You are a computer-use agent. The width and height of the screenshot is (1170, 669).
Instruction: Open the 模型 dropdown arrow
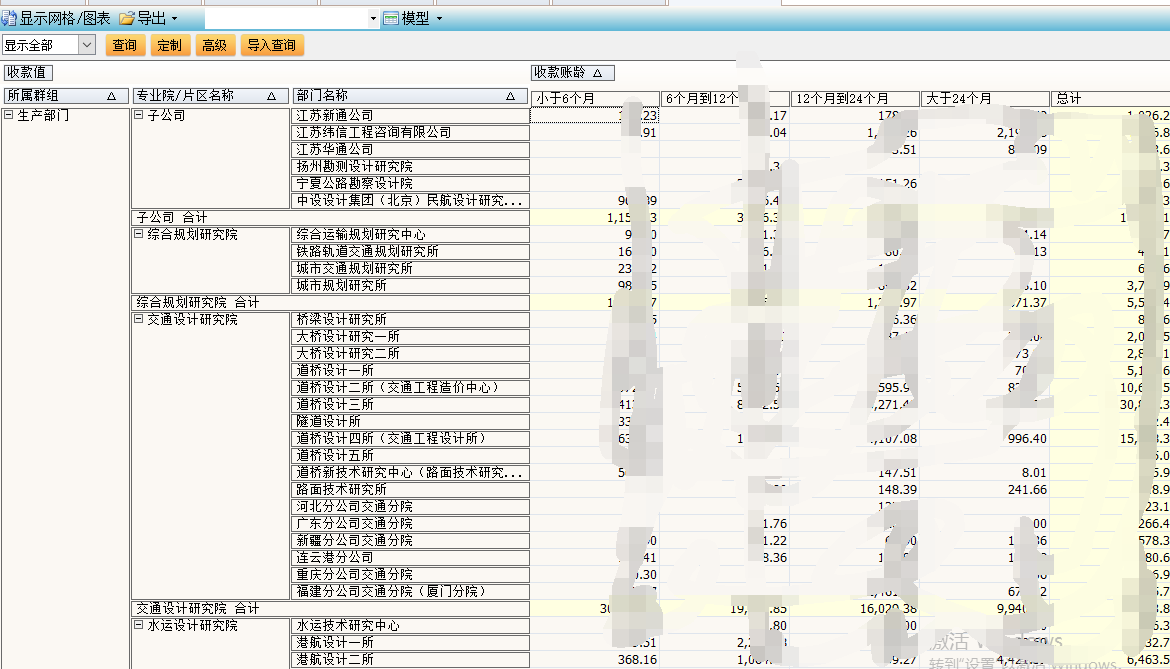coord(439,19)
